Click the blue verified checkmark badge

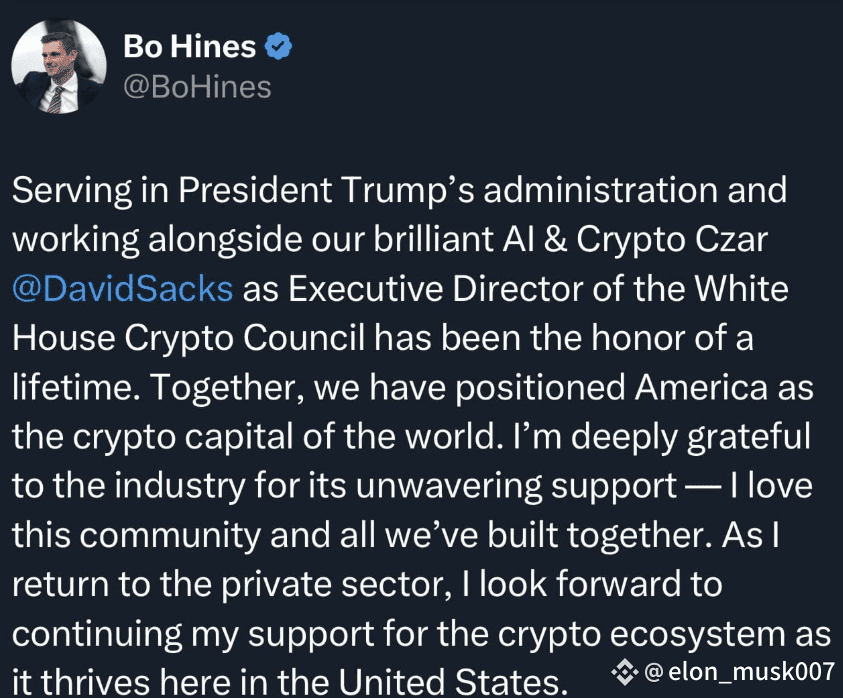tap(278, 46)
